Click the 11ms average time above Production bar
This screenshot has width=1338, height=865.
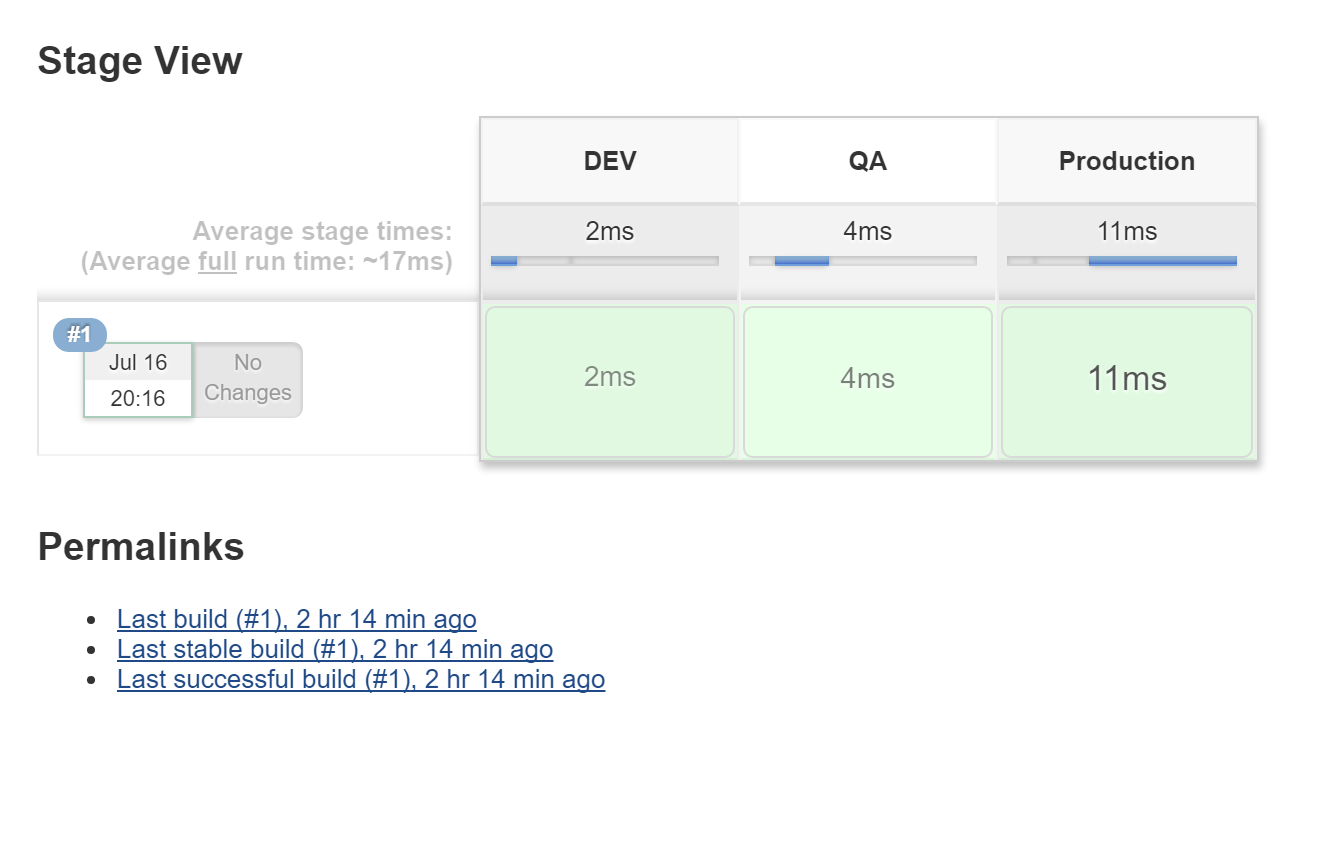[1126, 232]
